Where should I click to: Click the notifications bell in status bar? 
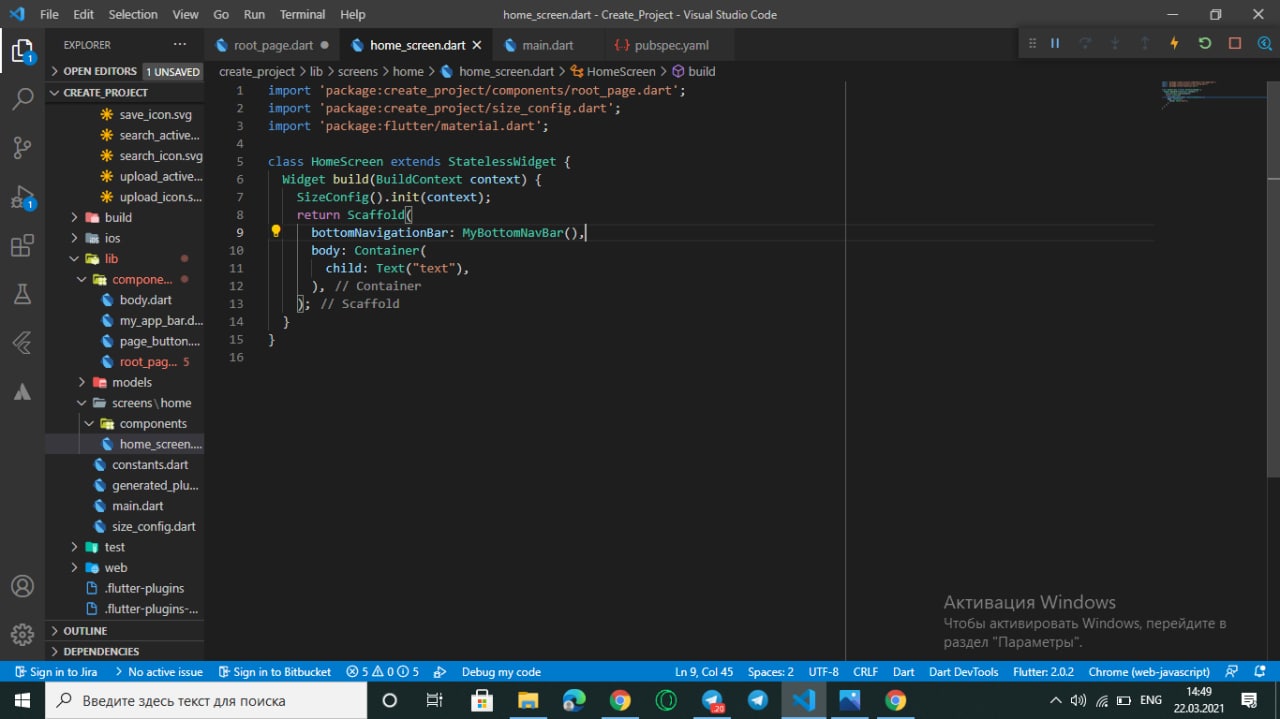click(1259, 672)
